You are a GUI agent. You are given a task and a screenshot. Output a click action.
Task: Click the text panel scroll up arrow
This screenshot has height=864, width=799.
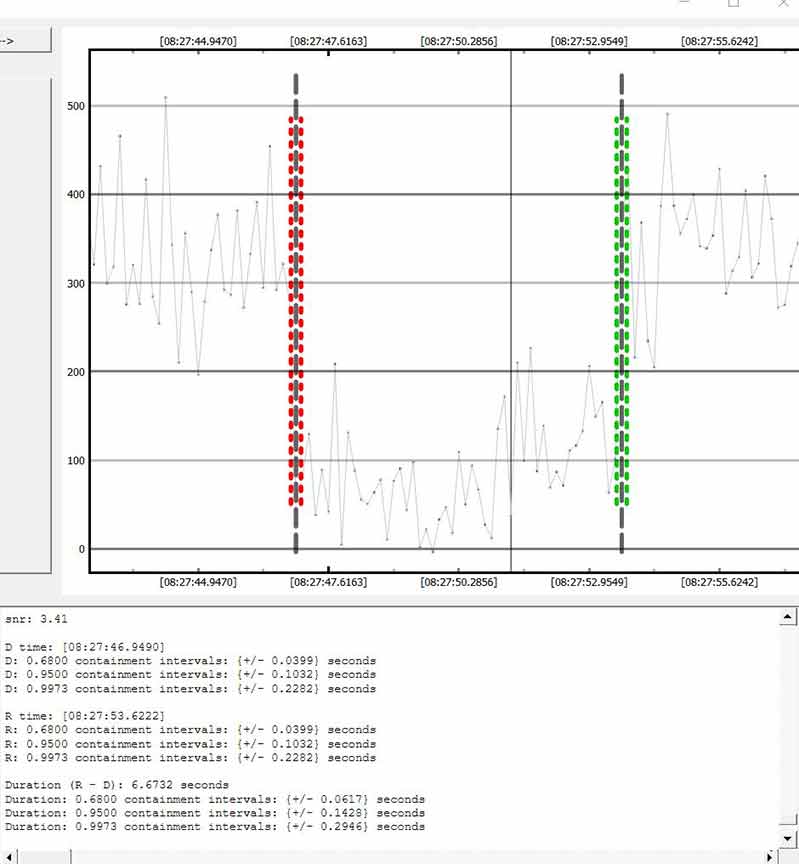(x=788, y=617)
